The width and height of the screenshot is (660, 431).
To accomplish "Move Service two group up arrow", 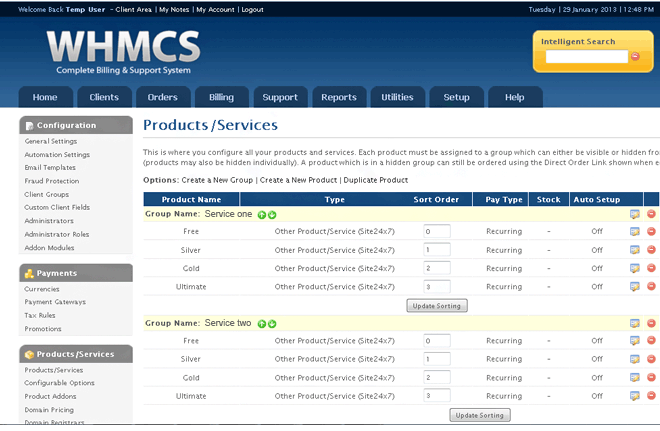I will click(x=262, y=324).
